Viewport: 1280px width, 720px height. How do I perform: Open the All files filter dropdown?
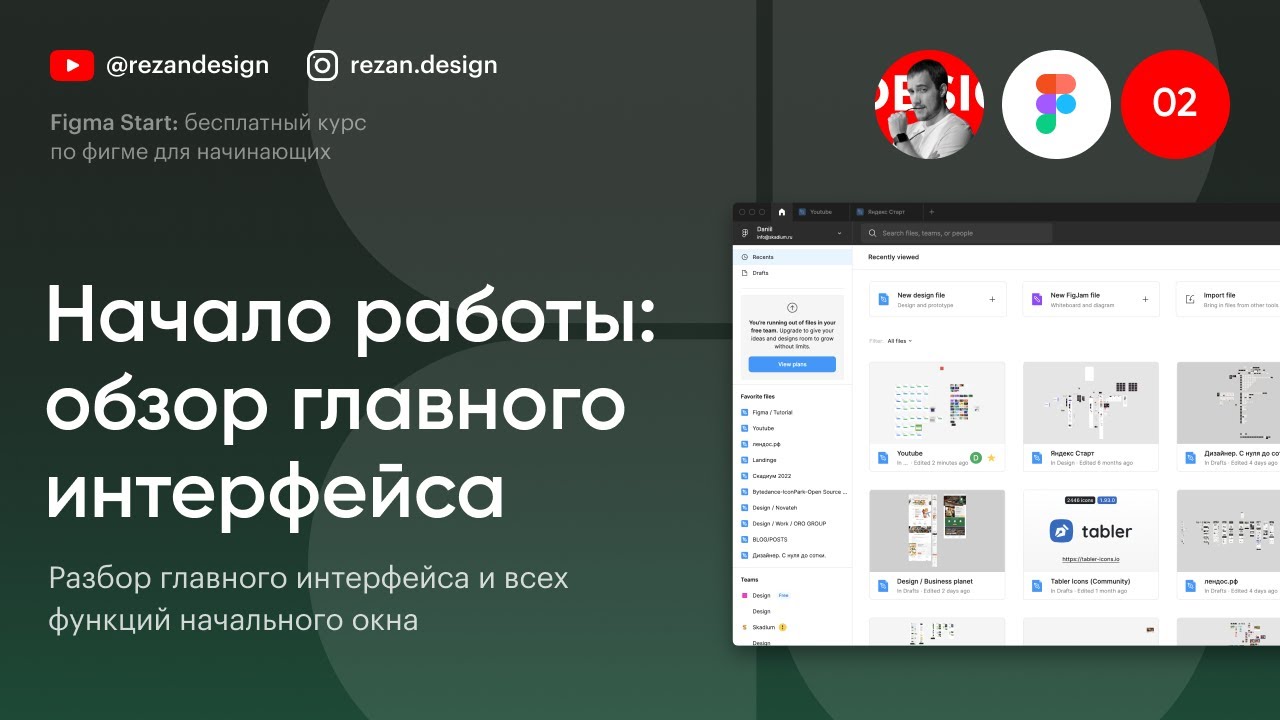[x=900, y=341]
